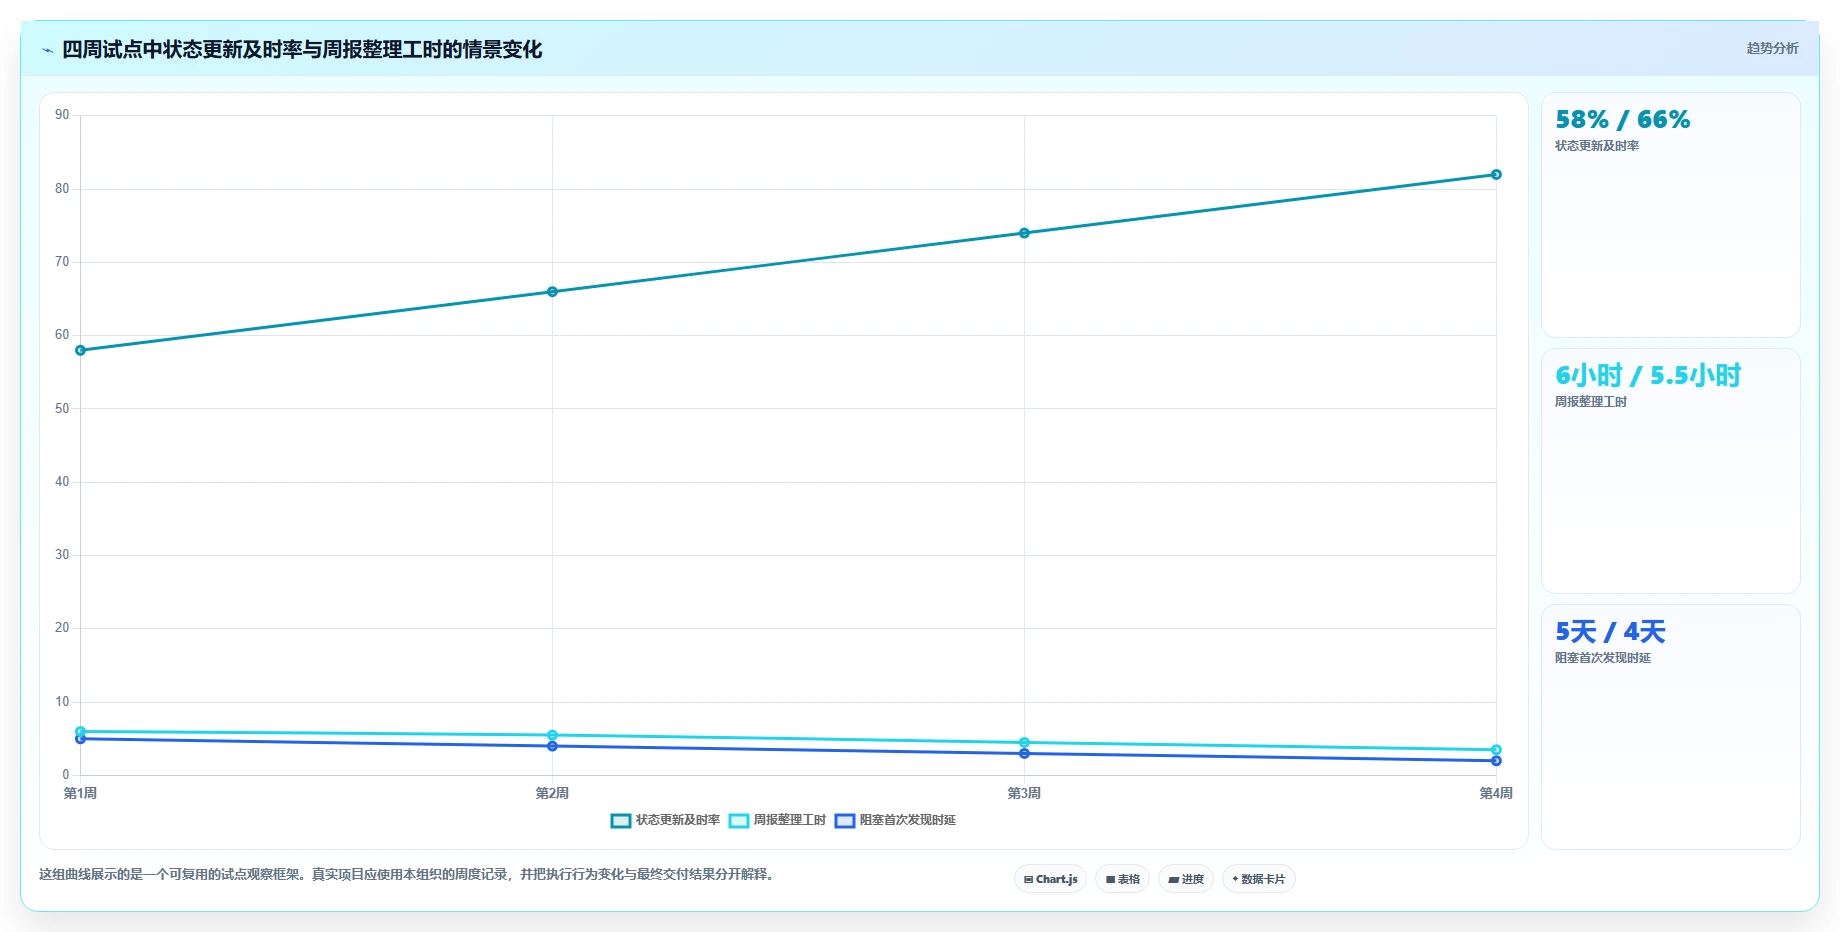Image resolution: width=1840 pixels, height=932 pixels.
Task: Toggle the 周报整理工时 legend label
Action: (x=789, y=820)
